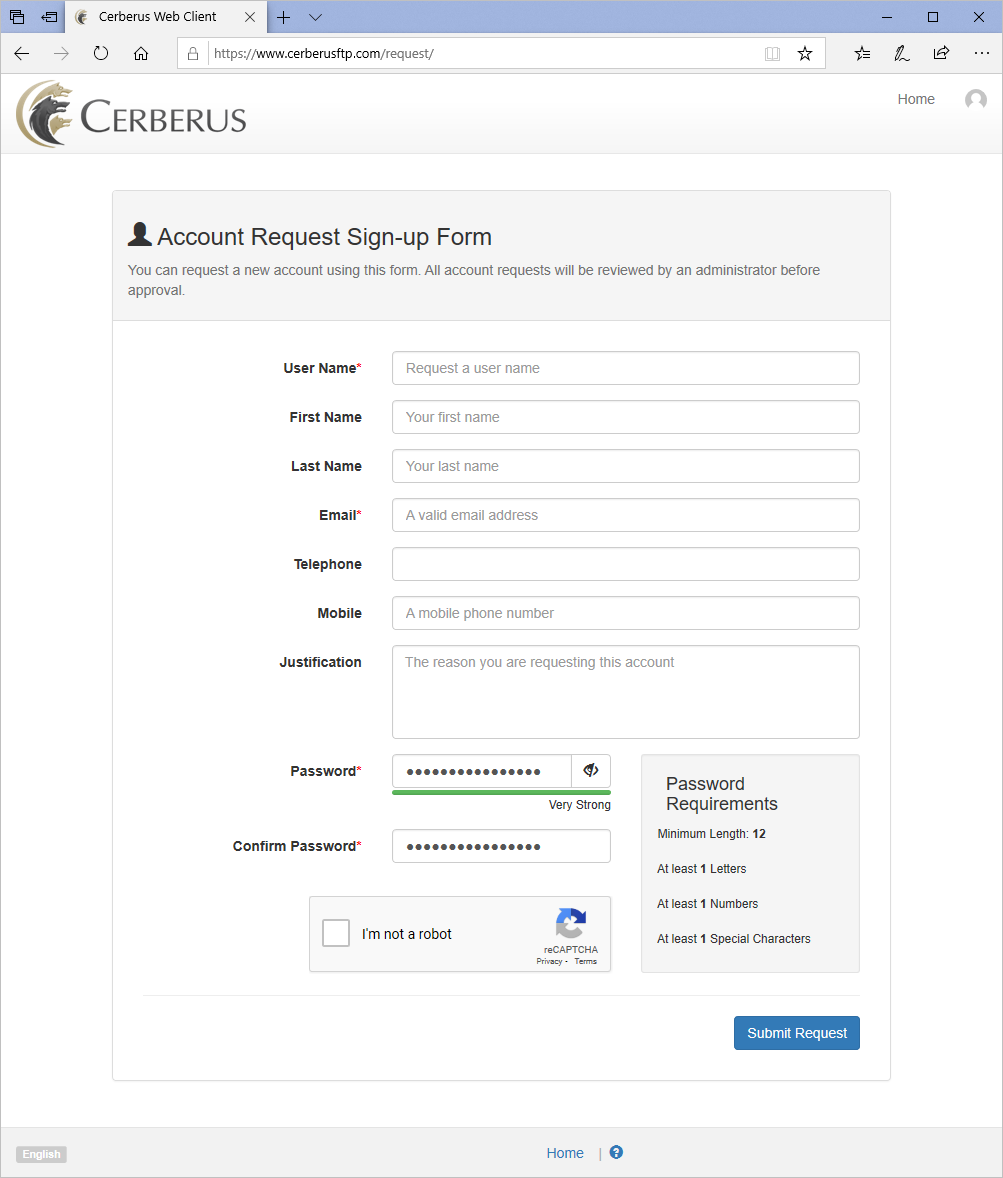Screen dimensions: 1003x1178
Task: Click Home in the top navigation
Action: 916,99
